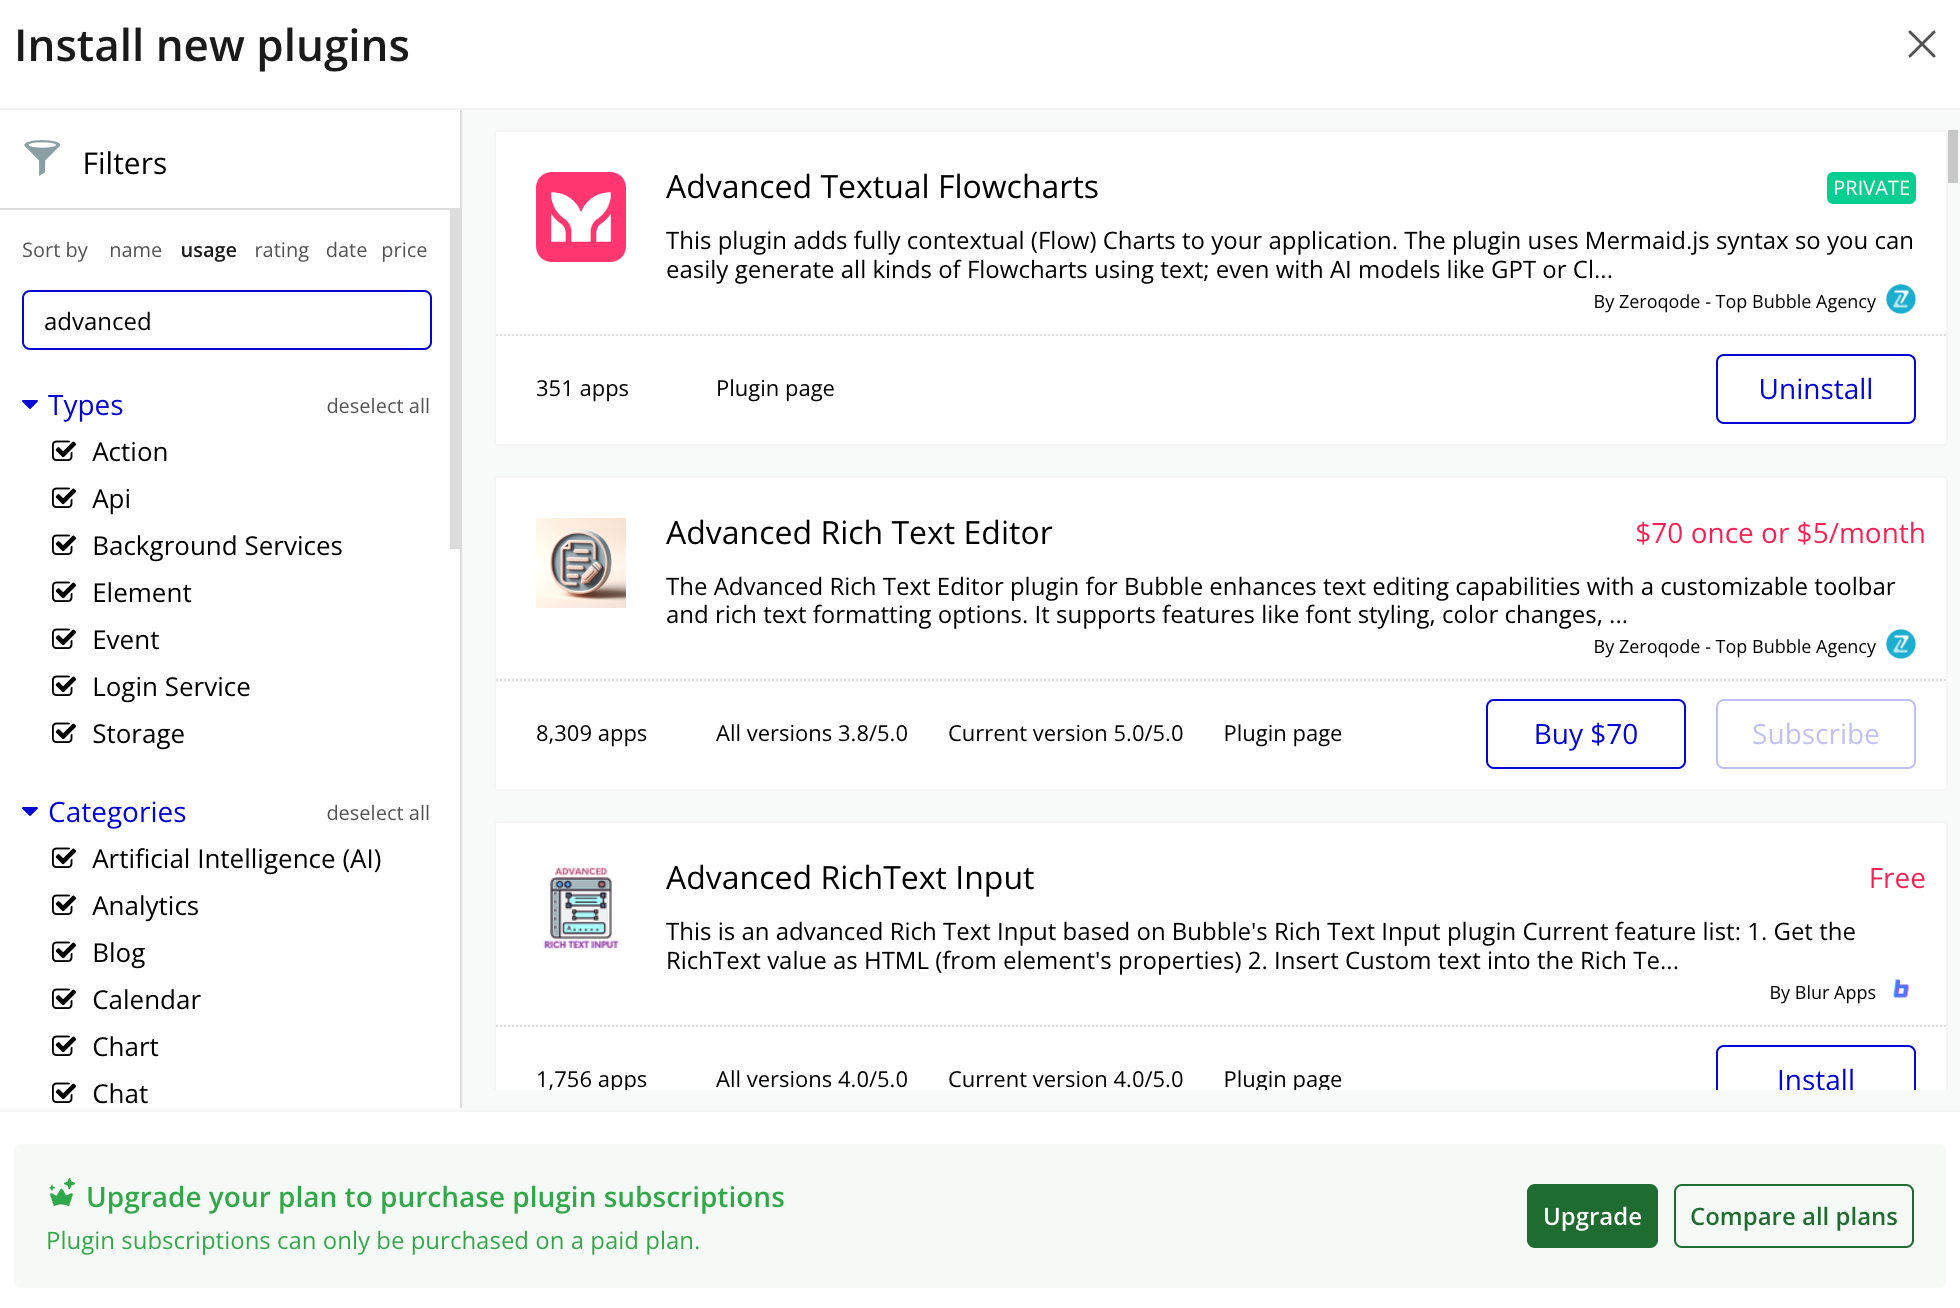Viewport: 1960px width, 1308px height.
Task: Uncheck the Calendar category filter
Action: coord(64,999)
